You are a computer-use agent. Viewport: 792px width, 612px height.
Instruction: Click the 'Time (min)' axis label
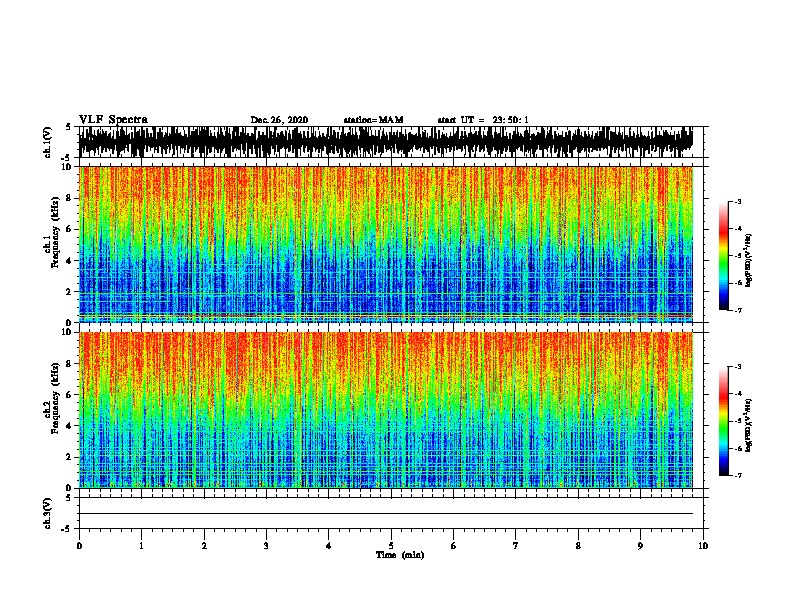(x=400, y=555)
